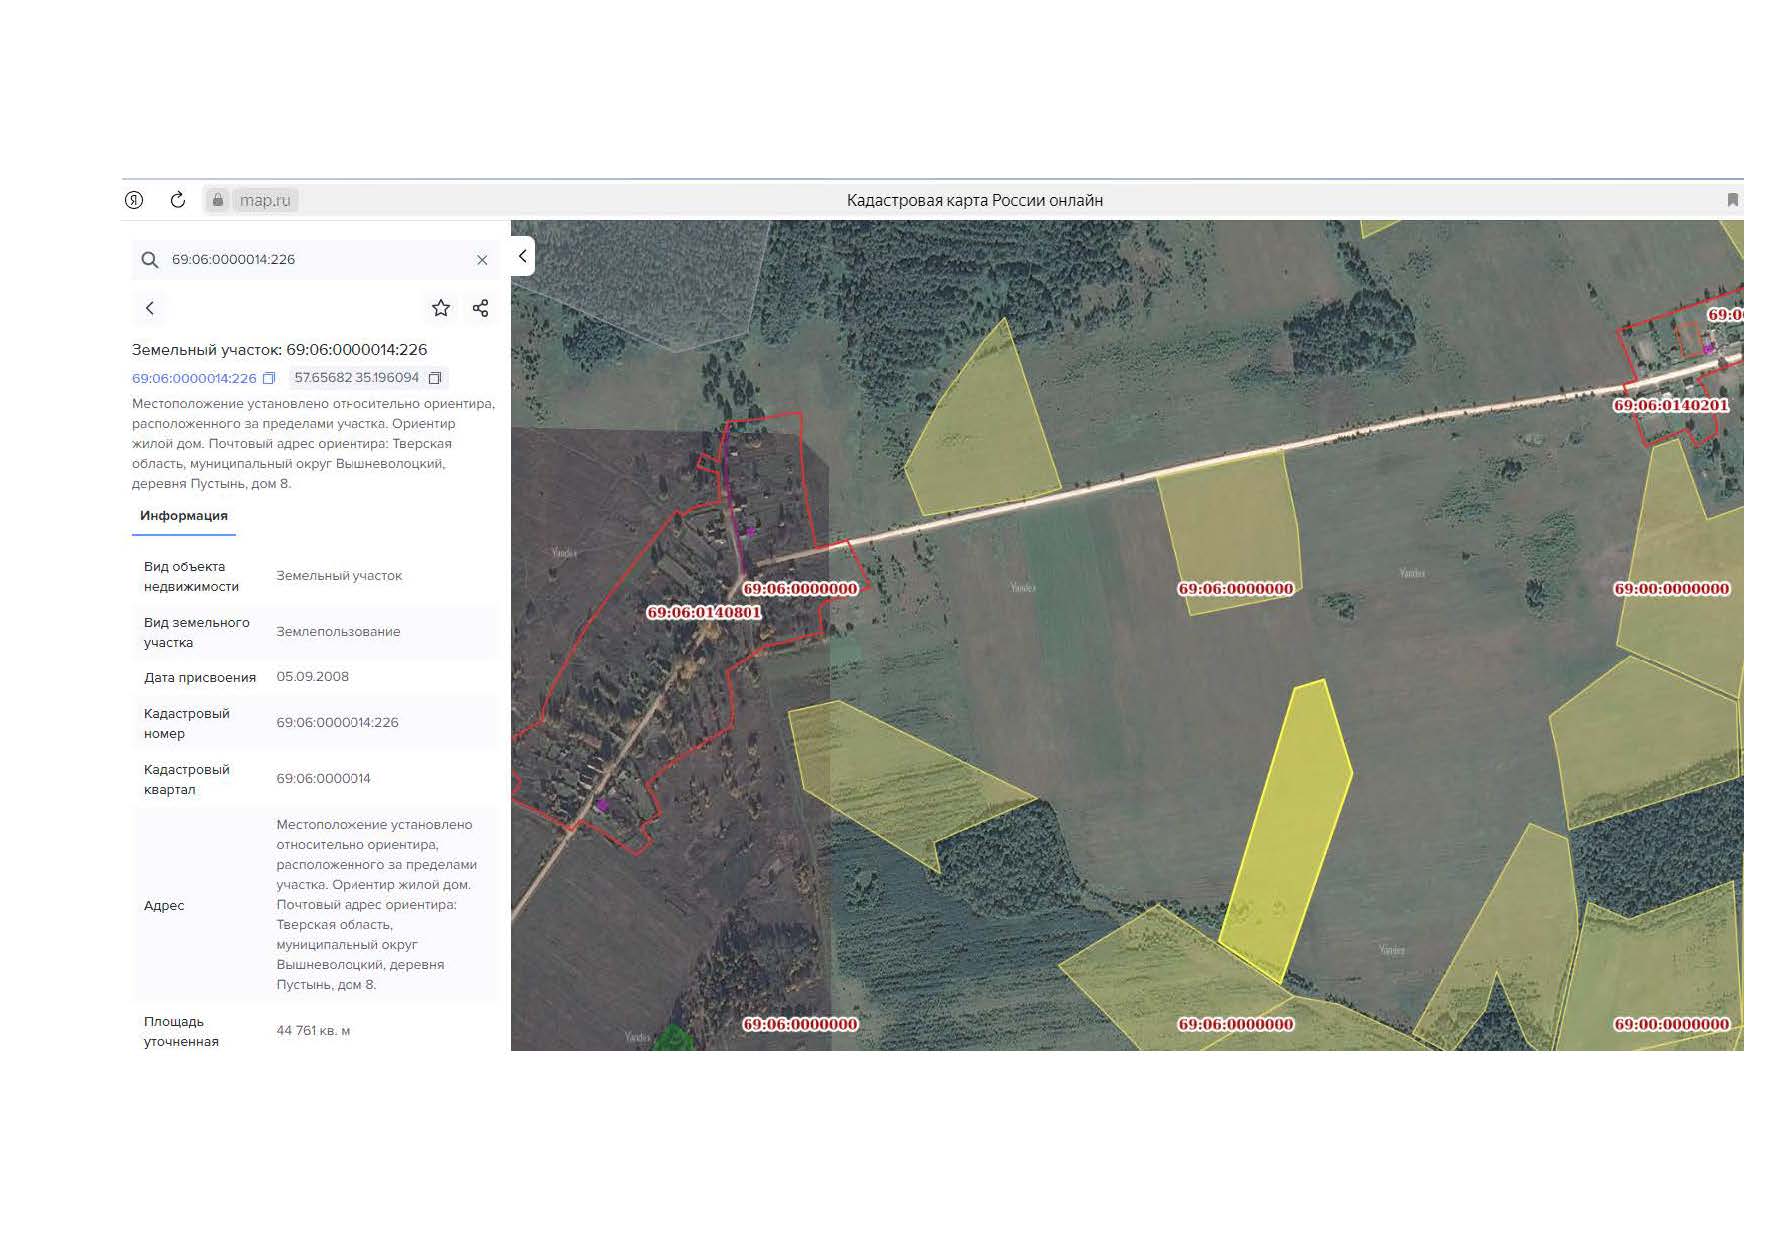Add parcel to favorites with star icon

click(x=441, y=308)
